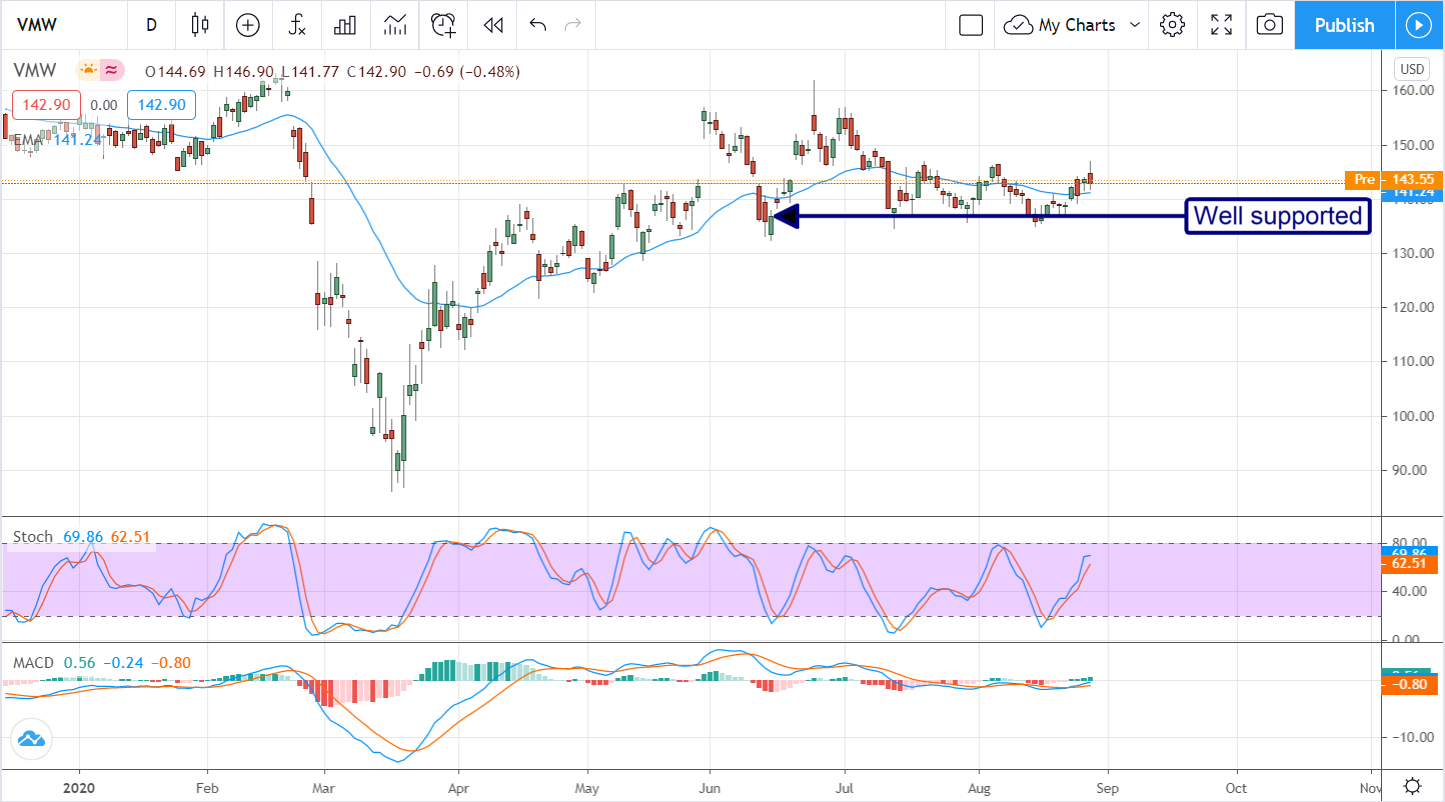The image size is (1445, 802).
Task: Click the MACD indicator legend label
Action: click(x=35, y=662)
